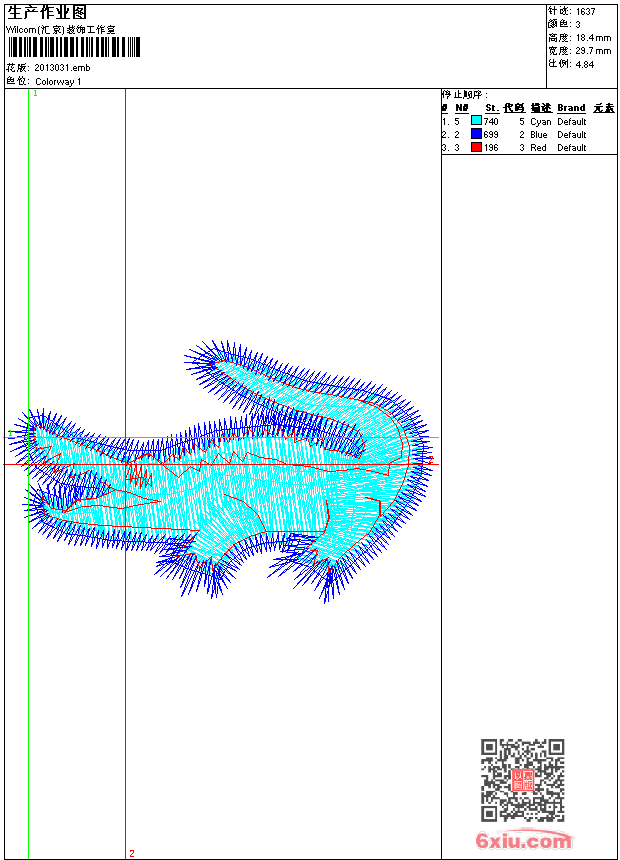Click the crocodile embroidery design preview
The image size is (620, 860).
pyautogui.click(x=222, y=471)
